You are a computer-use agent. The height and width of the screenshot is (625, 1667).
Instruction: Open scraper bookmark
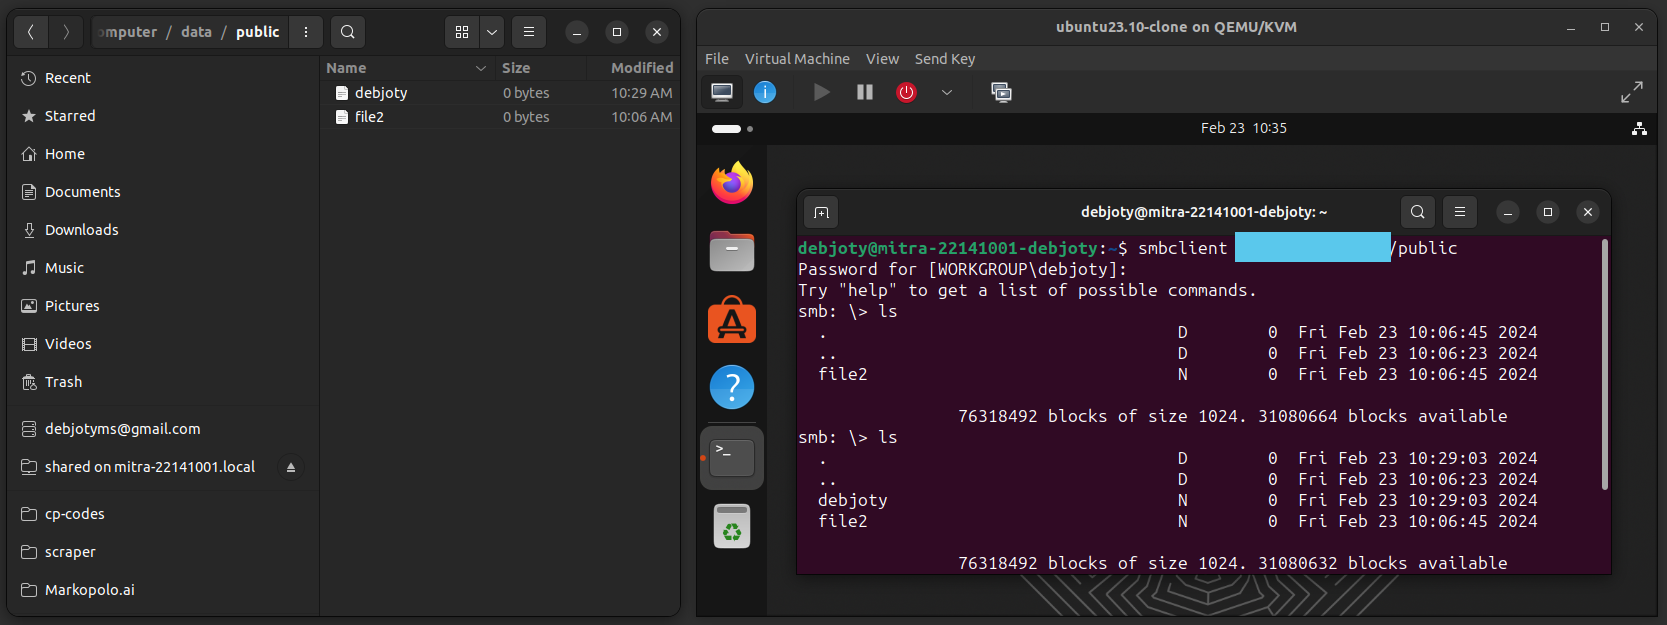click(x=163, y=552)
